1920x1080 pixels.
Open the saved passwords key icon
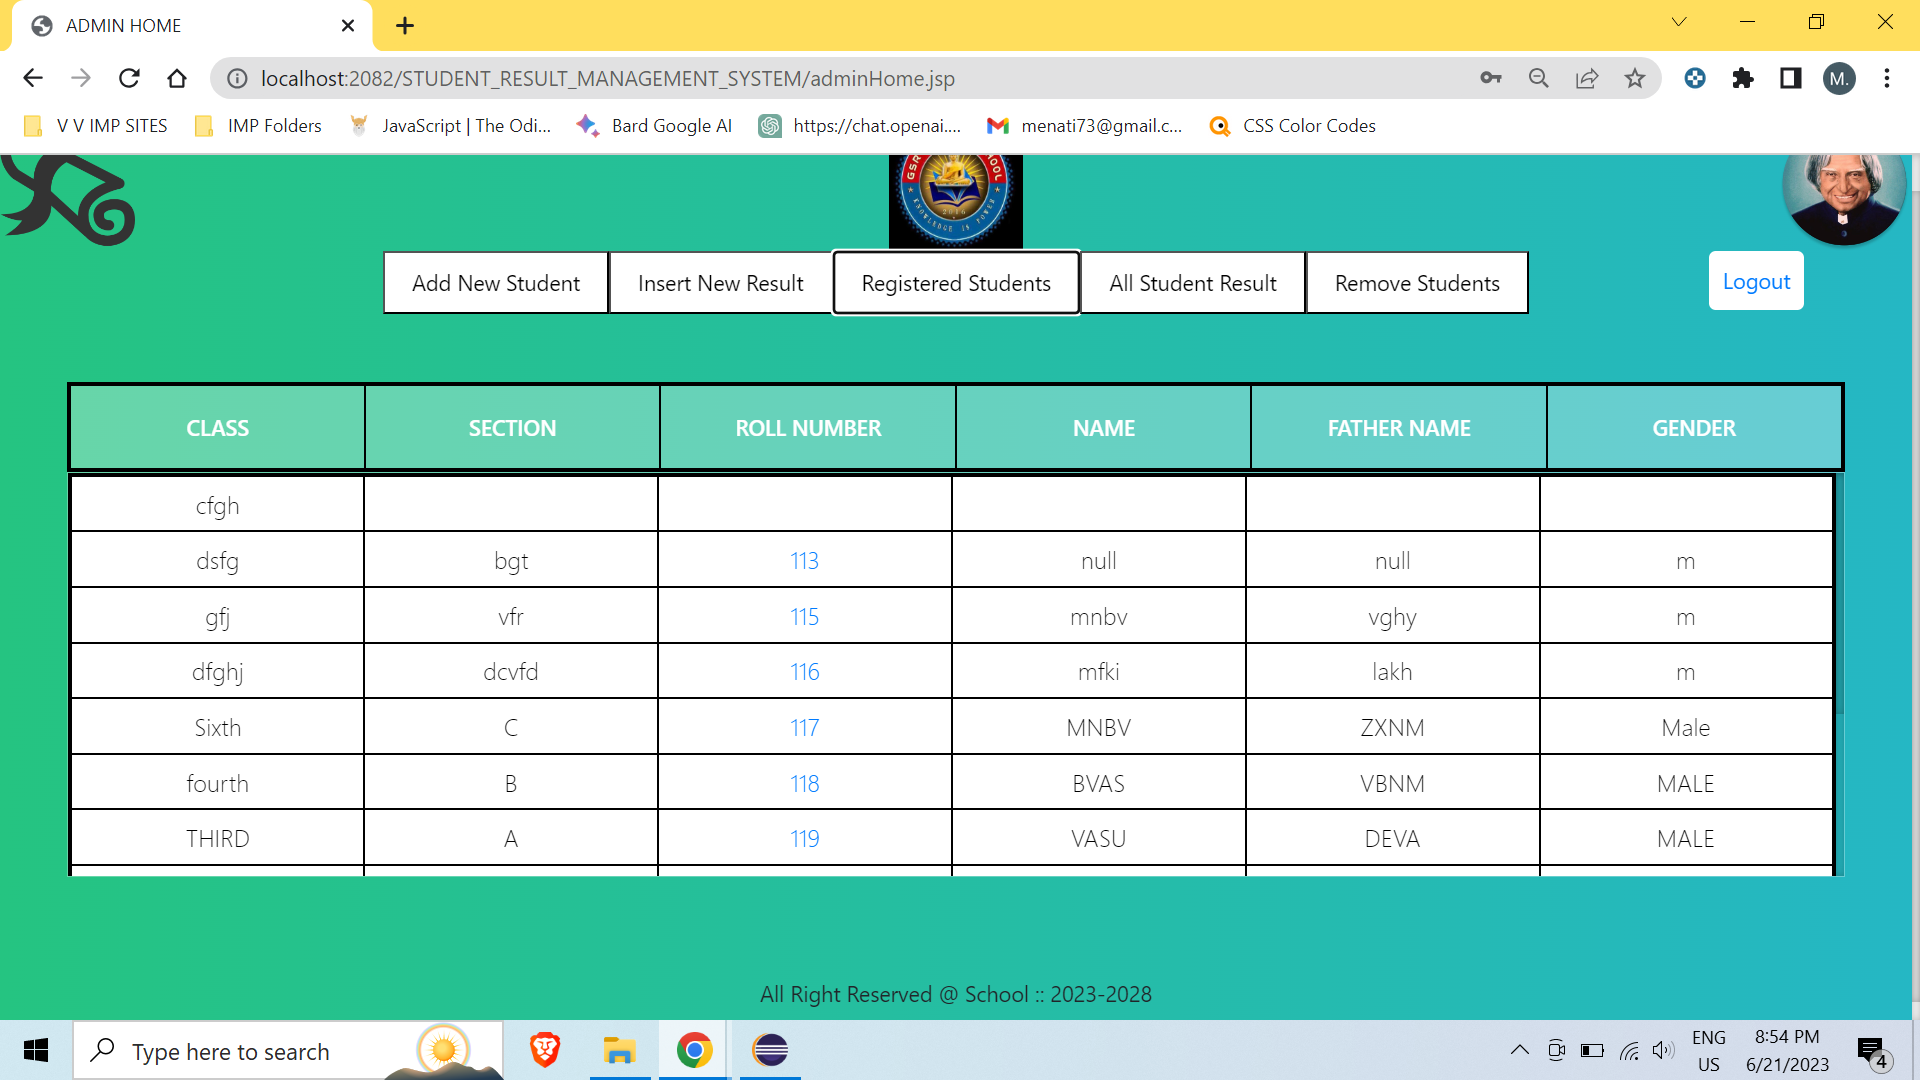click(x=1491, y=78)
